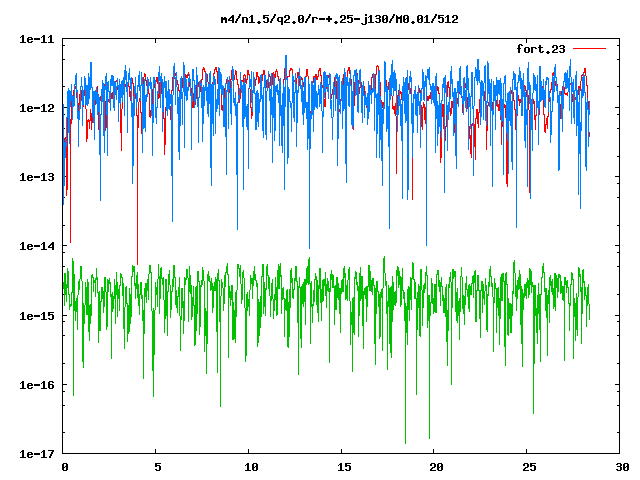Click the 1e-13 y-axis label
This screenshot has width=640, height=480.
pyautogui.click(x=37, y=177)
